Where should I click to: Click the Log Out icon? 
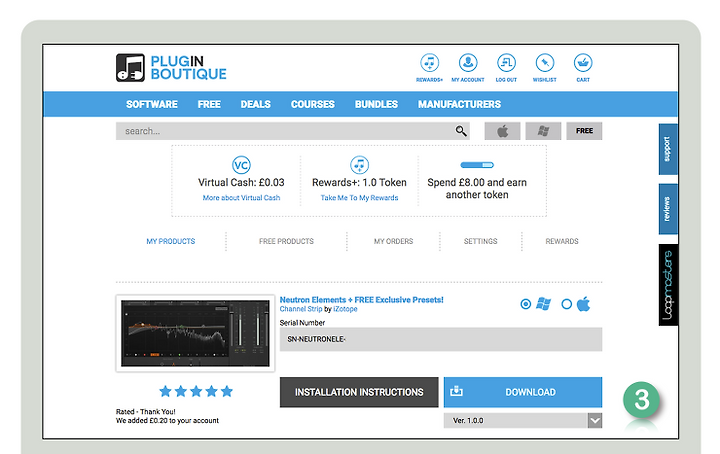[506, 63]
